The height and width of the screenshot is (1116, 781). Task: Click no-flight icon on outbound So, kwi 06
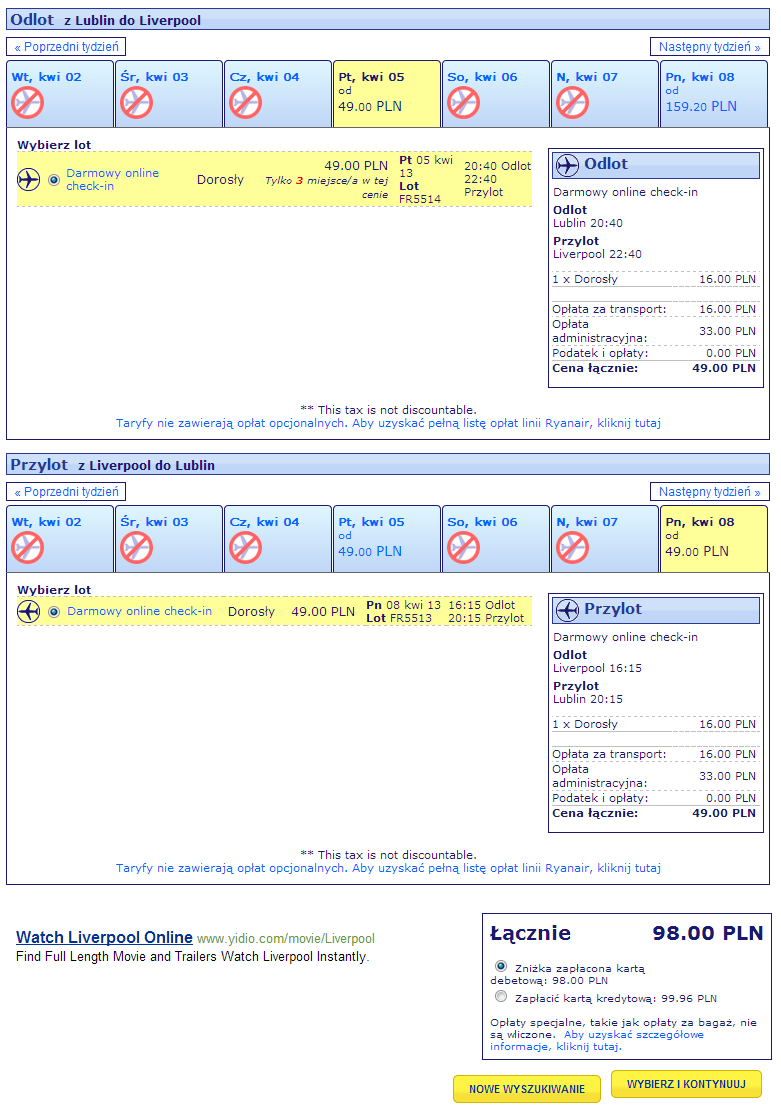[x=463, y=102]
